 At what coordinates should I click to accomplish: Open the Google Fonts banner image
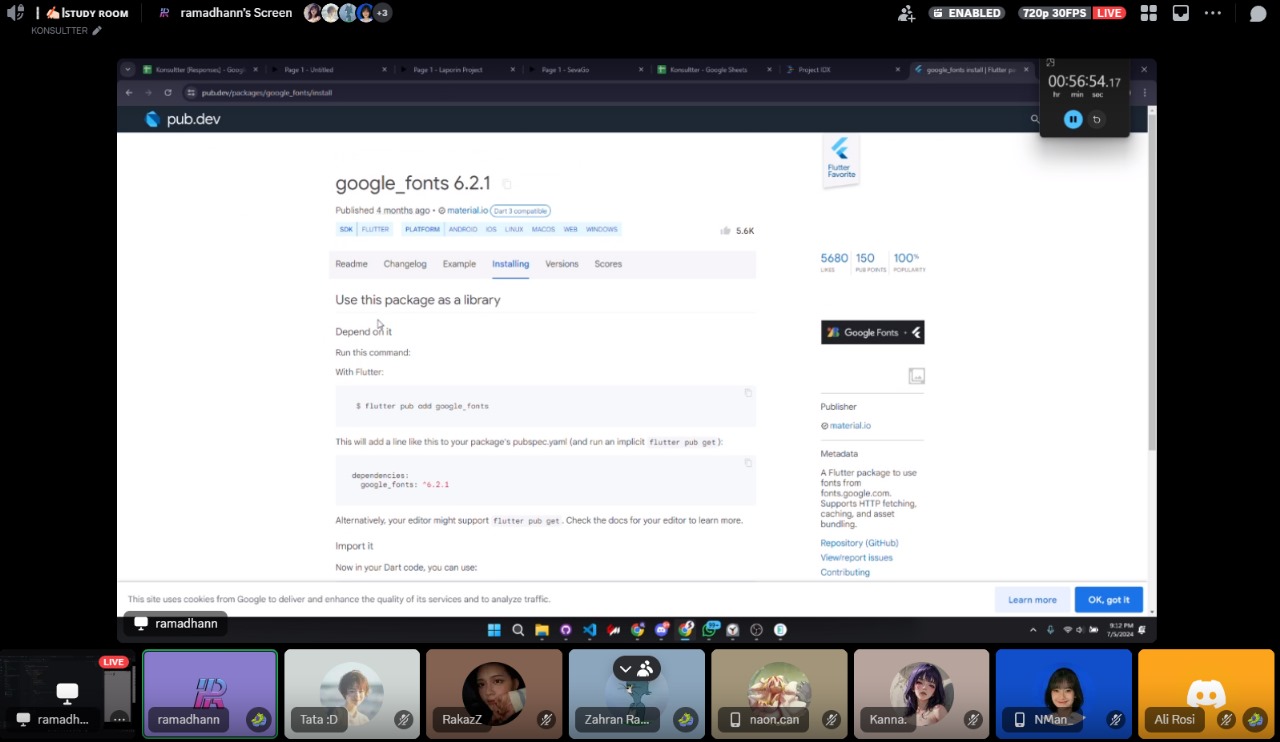point(872,332)
